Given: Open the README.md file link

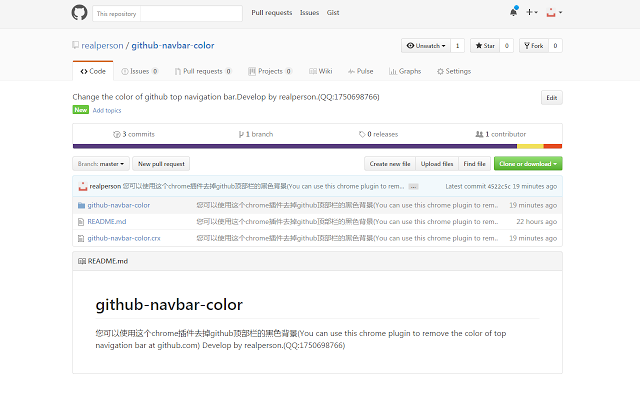Looking at the screenshot, I should point(107,222).
